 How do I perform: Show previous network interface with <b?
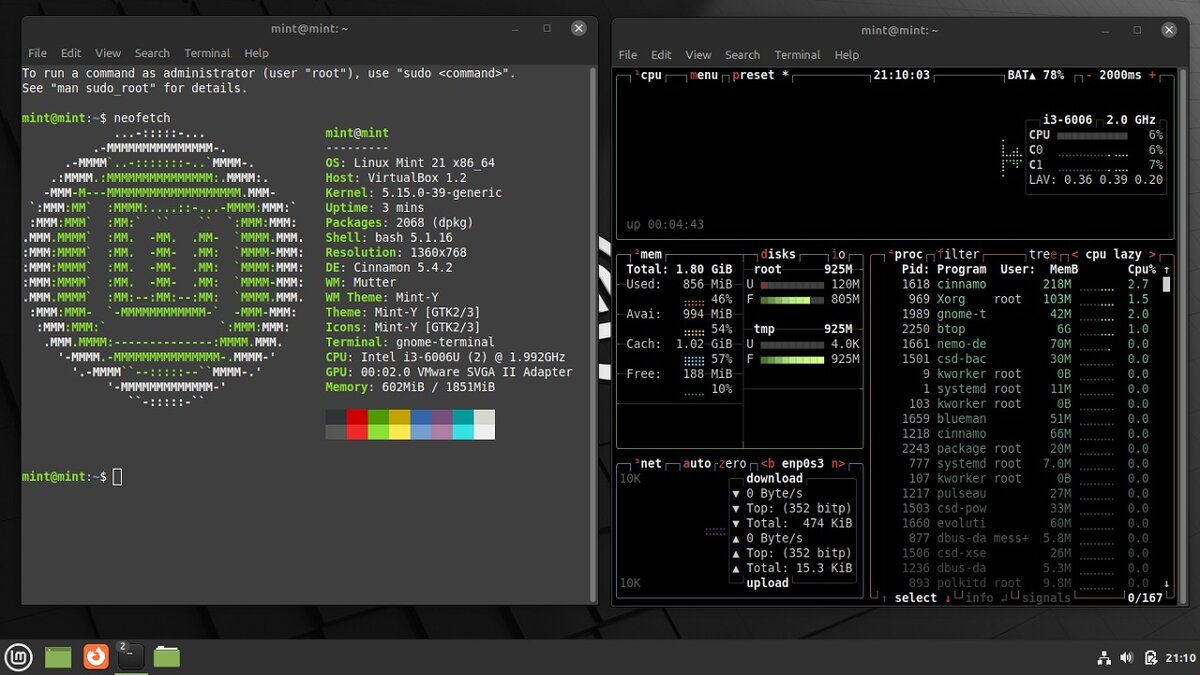point(768,464)
